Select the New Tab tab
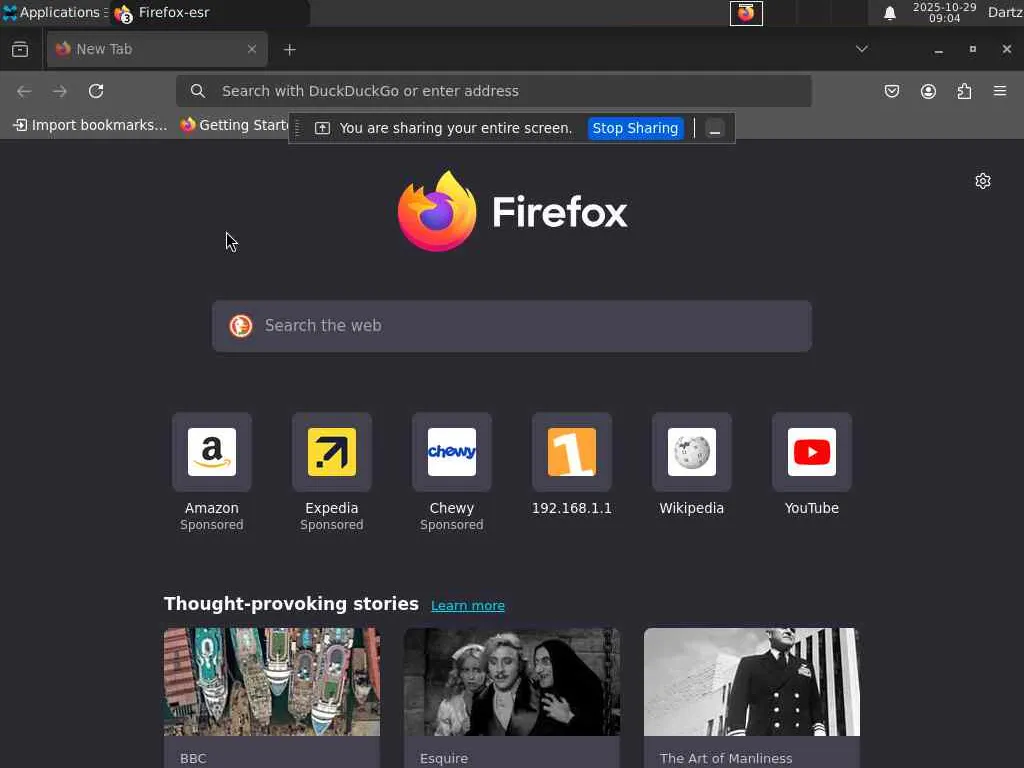The image size is (1024, 768). [x=157, y=49]
